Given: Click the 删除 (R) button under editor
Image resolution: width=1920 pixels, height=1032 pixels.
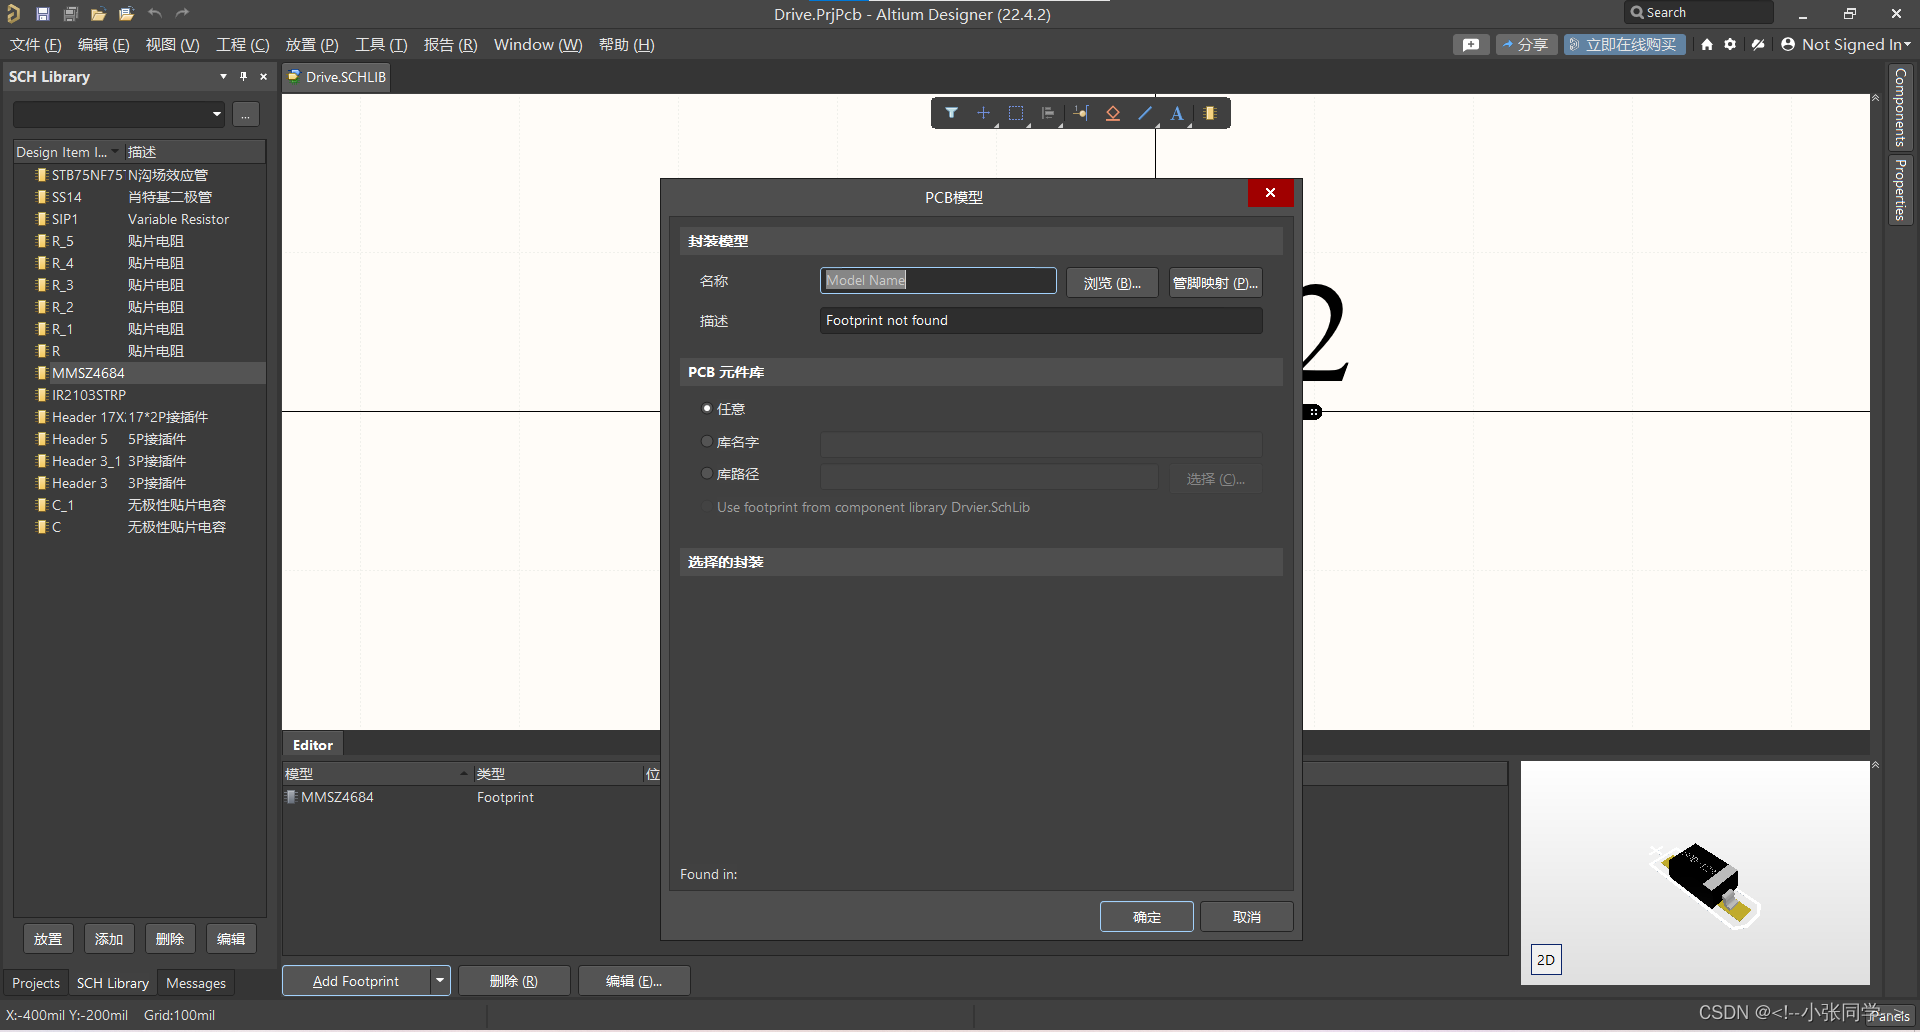Looking at the screenshot, I should (514, 981).
